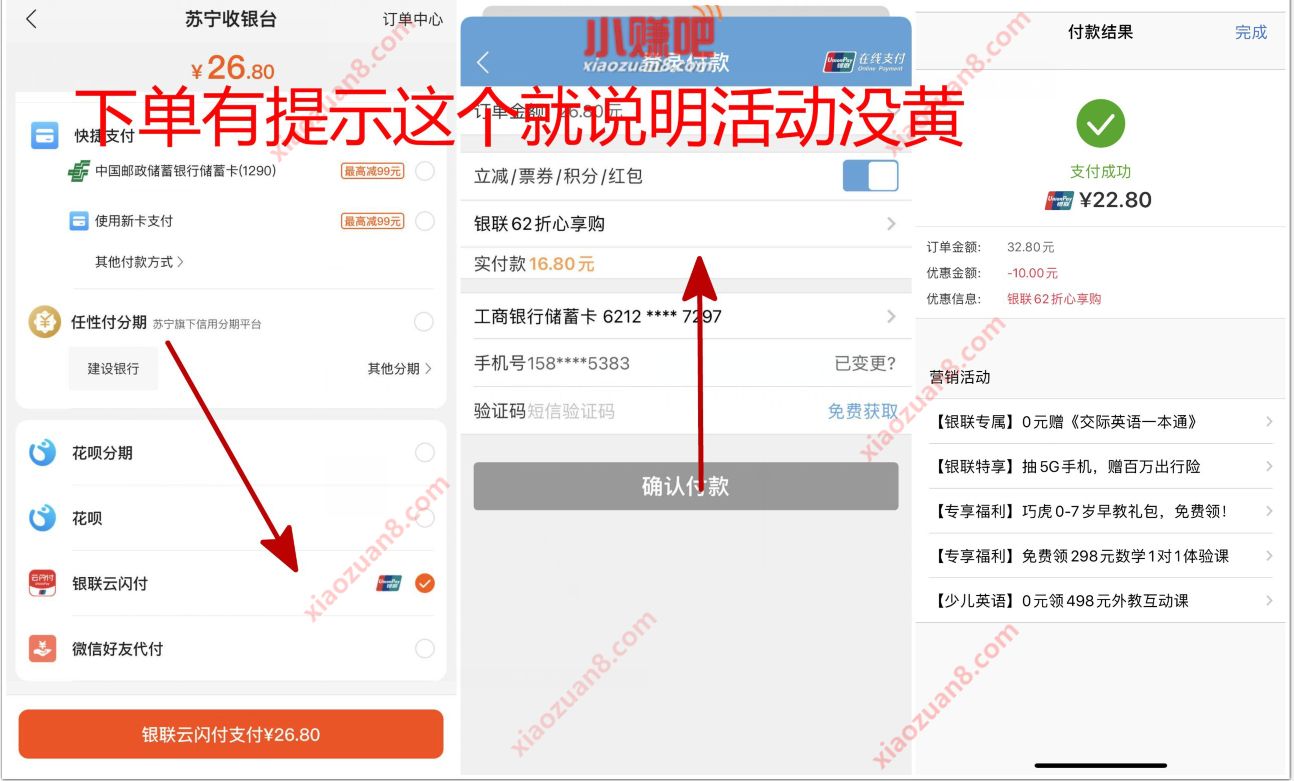Select the 花呗 radio button
The width and height of the screenshot is (1294, 781).
[425, 518]
